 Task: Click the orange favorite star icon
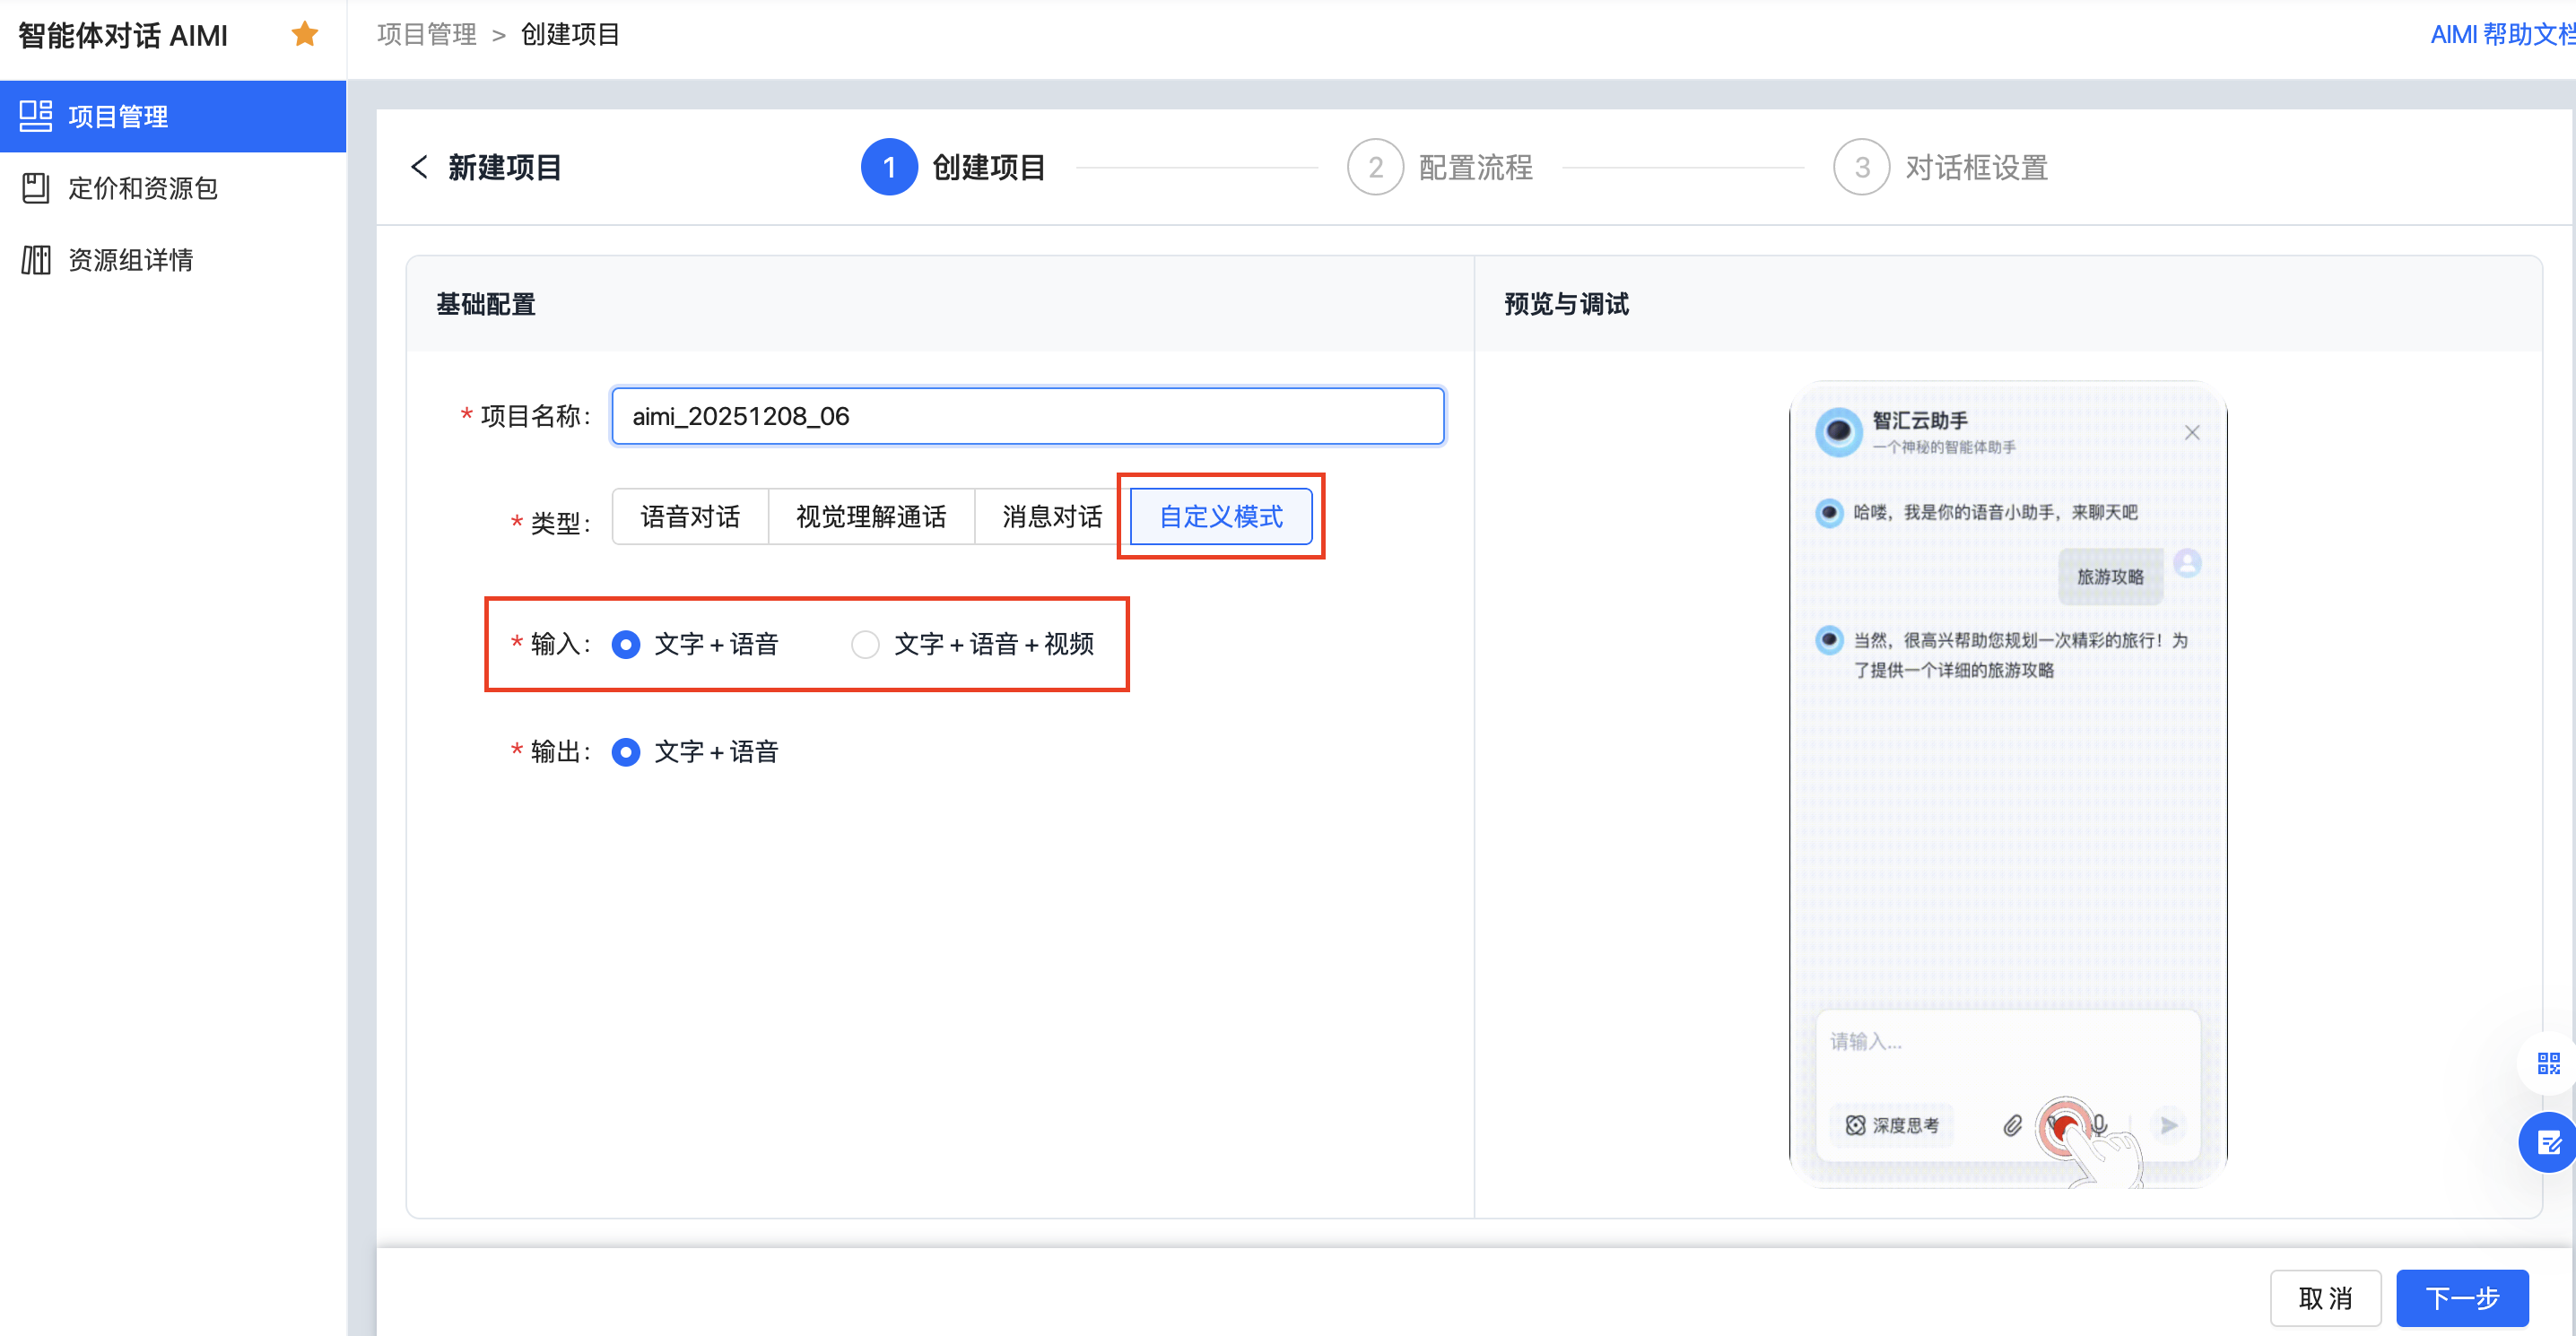[304, 35]
